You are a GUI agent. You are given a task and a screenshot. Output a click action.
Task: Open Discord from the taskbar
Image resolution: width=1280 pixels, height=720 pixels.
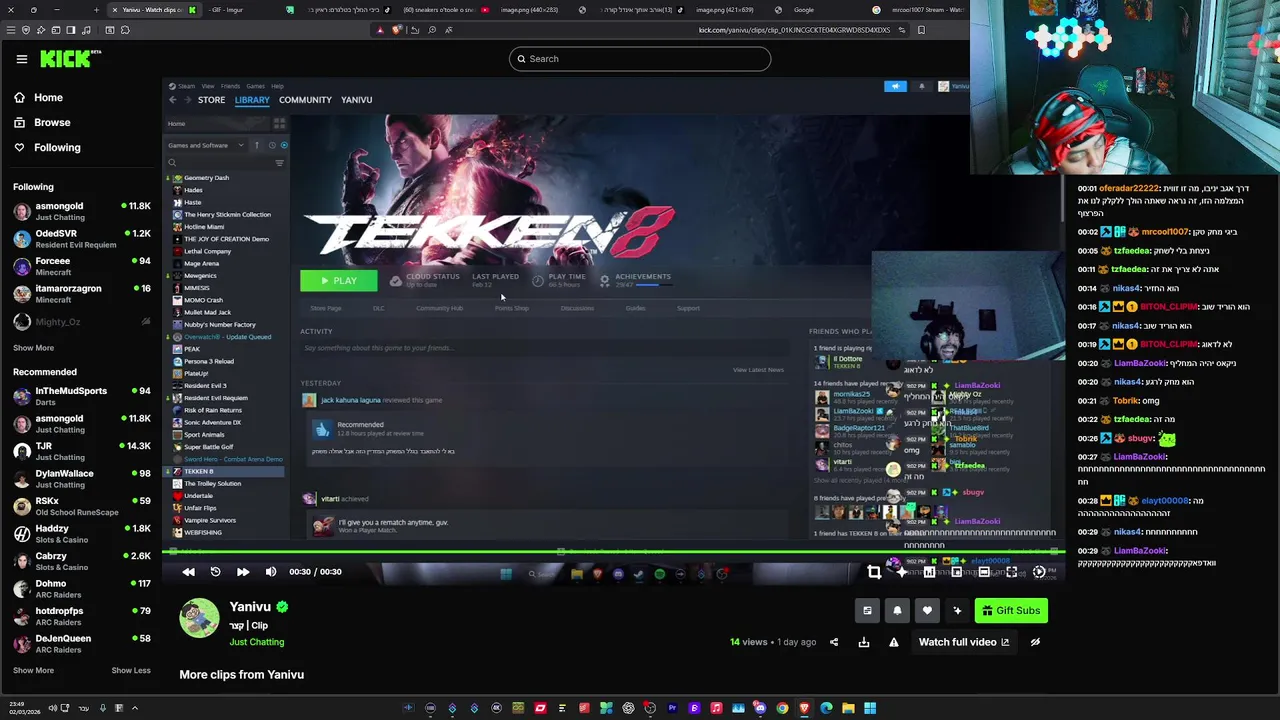click(x=760, y=708)
